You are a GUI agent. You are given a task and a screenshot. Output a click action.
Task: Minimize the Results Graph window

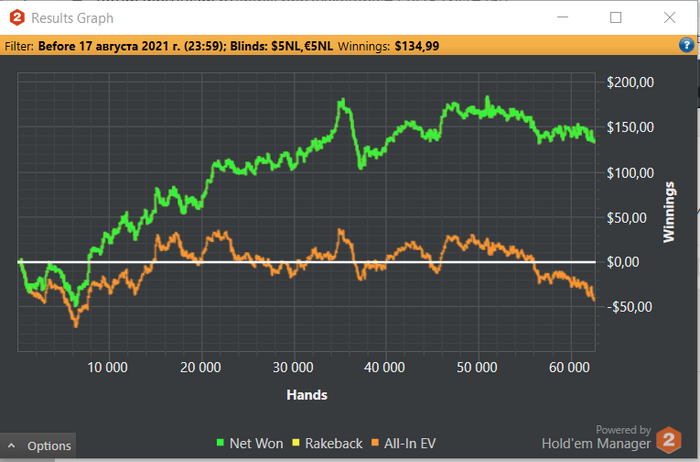tap(562, 17)
